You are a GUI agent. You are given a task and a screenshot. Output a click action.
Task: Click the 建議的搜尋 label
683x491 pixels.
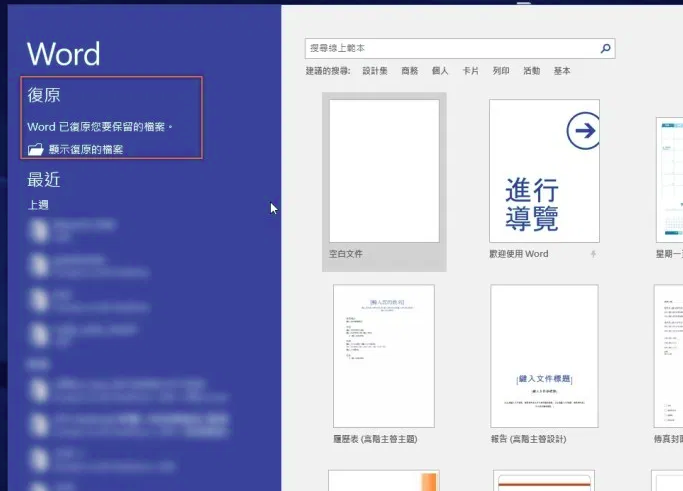tap(328, 71)
